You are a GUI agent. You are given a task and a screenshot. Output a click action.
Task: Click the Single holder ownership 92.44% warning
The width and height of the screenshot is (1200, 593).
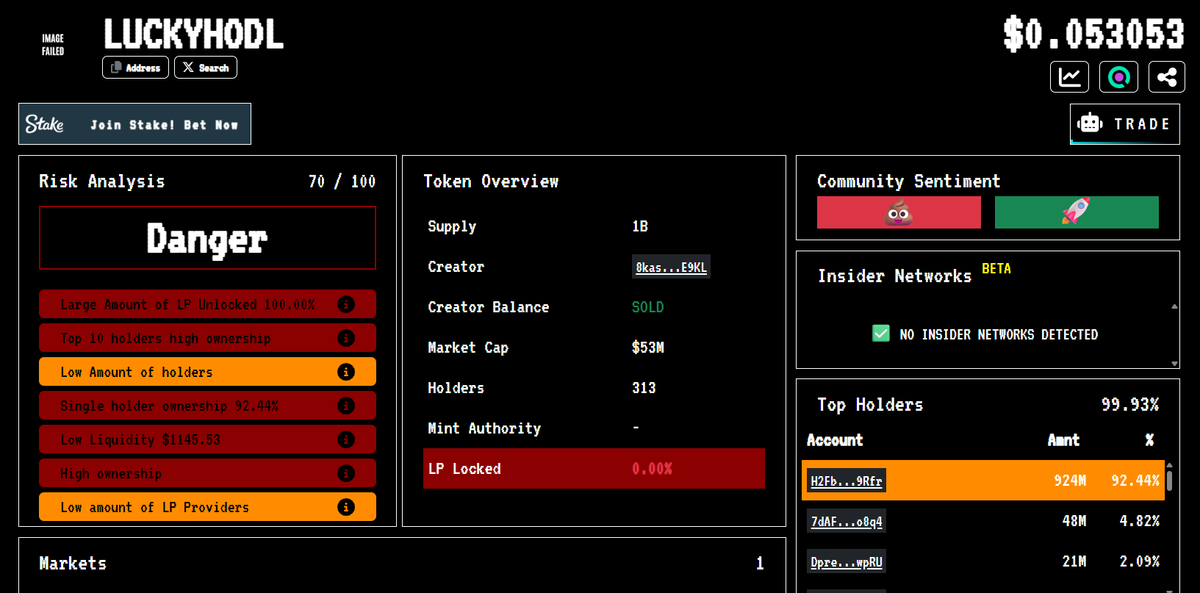pos(208,406)
